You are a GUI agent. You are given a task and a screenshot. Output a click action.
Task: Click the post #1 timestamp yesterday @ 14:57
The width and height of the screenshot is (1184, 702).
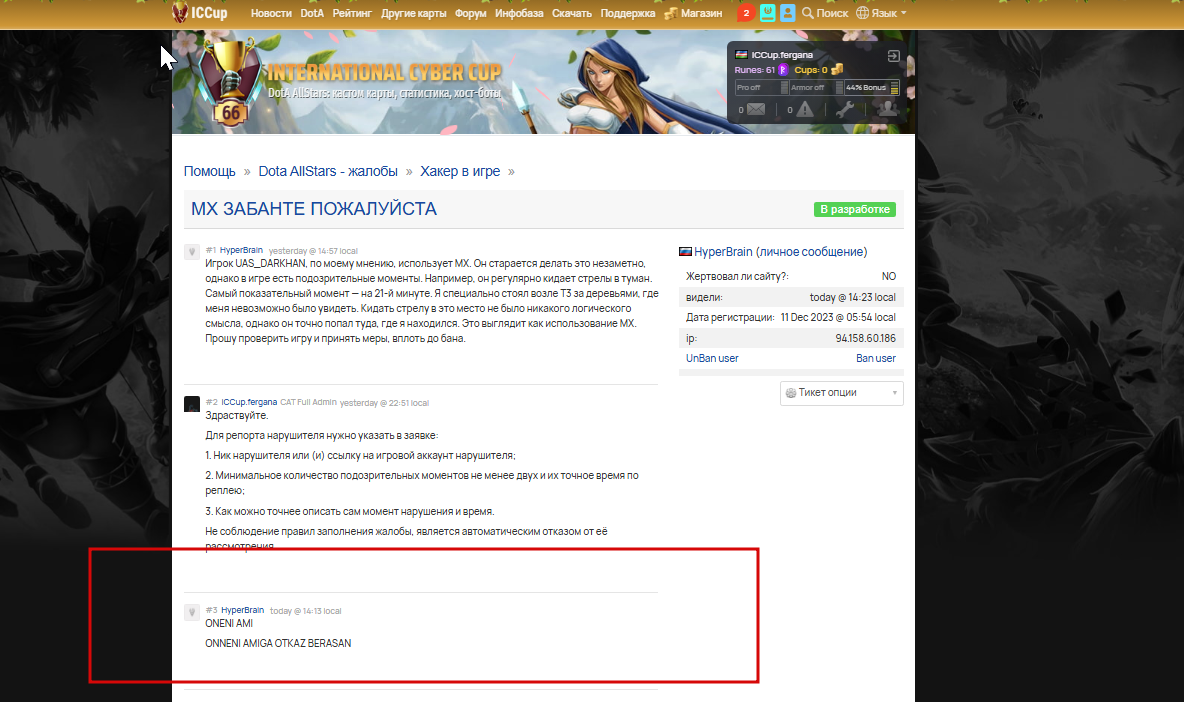point(313,251)
